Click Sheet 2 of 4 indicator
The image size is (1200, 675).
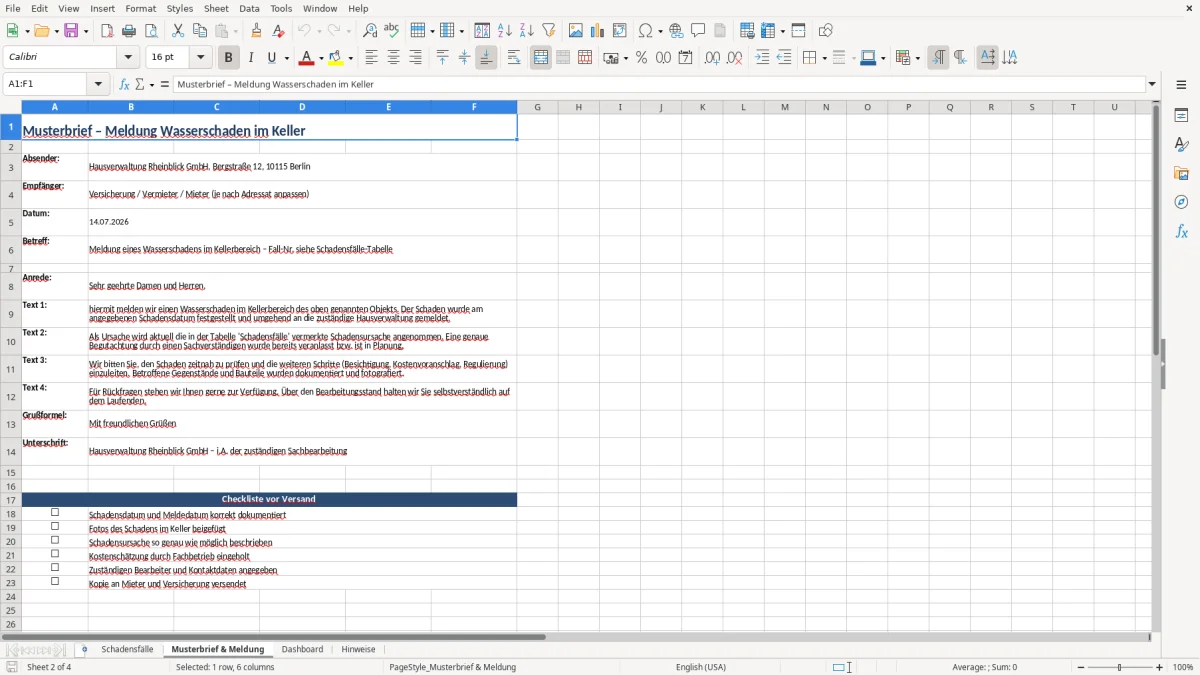pyautogui.click(x=49, y=667)
